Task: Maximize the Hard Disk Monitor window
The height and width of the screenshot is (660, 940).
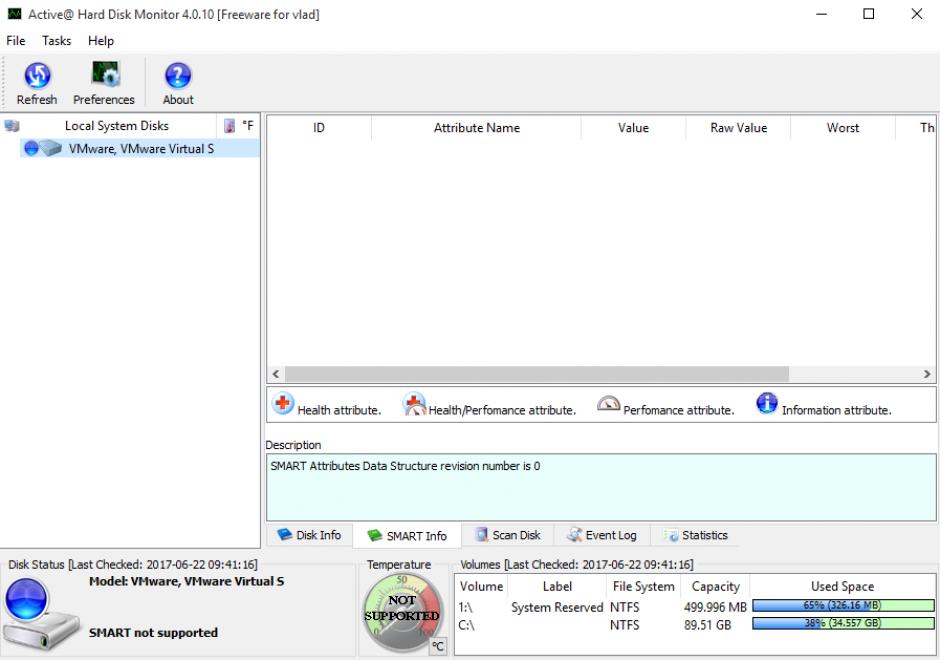Action: (869, 14)
